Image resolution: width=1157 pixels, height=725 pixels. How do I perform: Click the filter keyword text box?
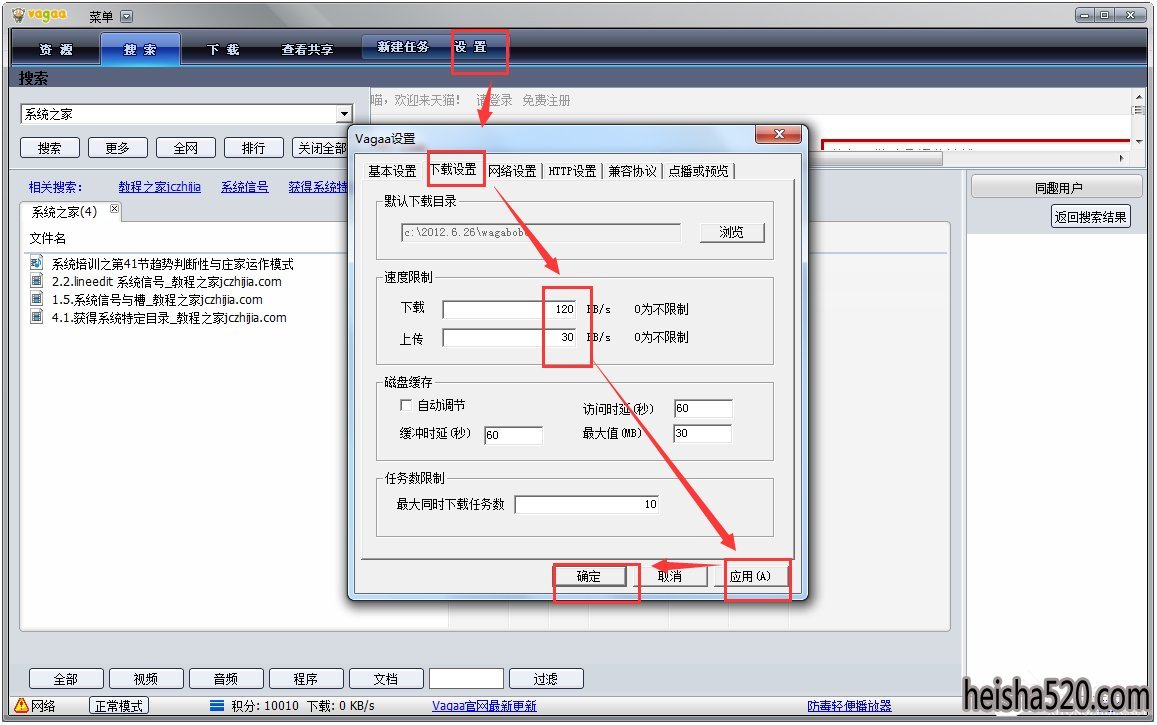(x=466, y=679)
